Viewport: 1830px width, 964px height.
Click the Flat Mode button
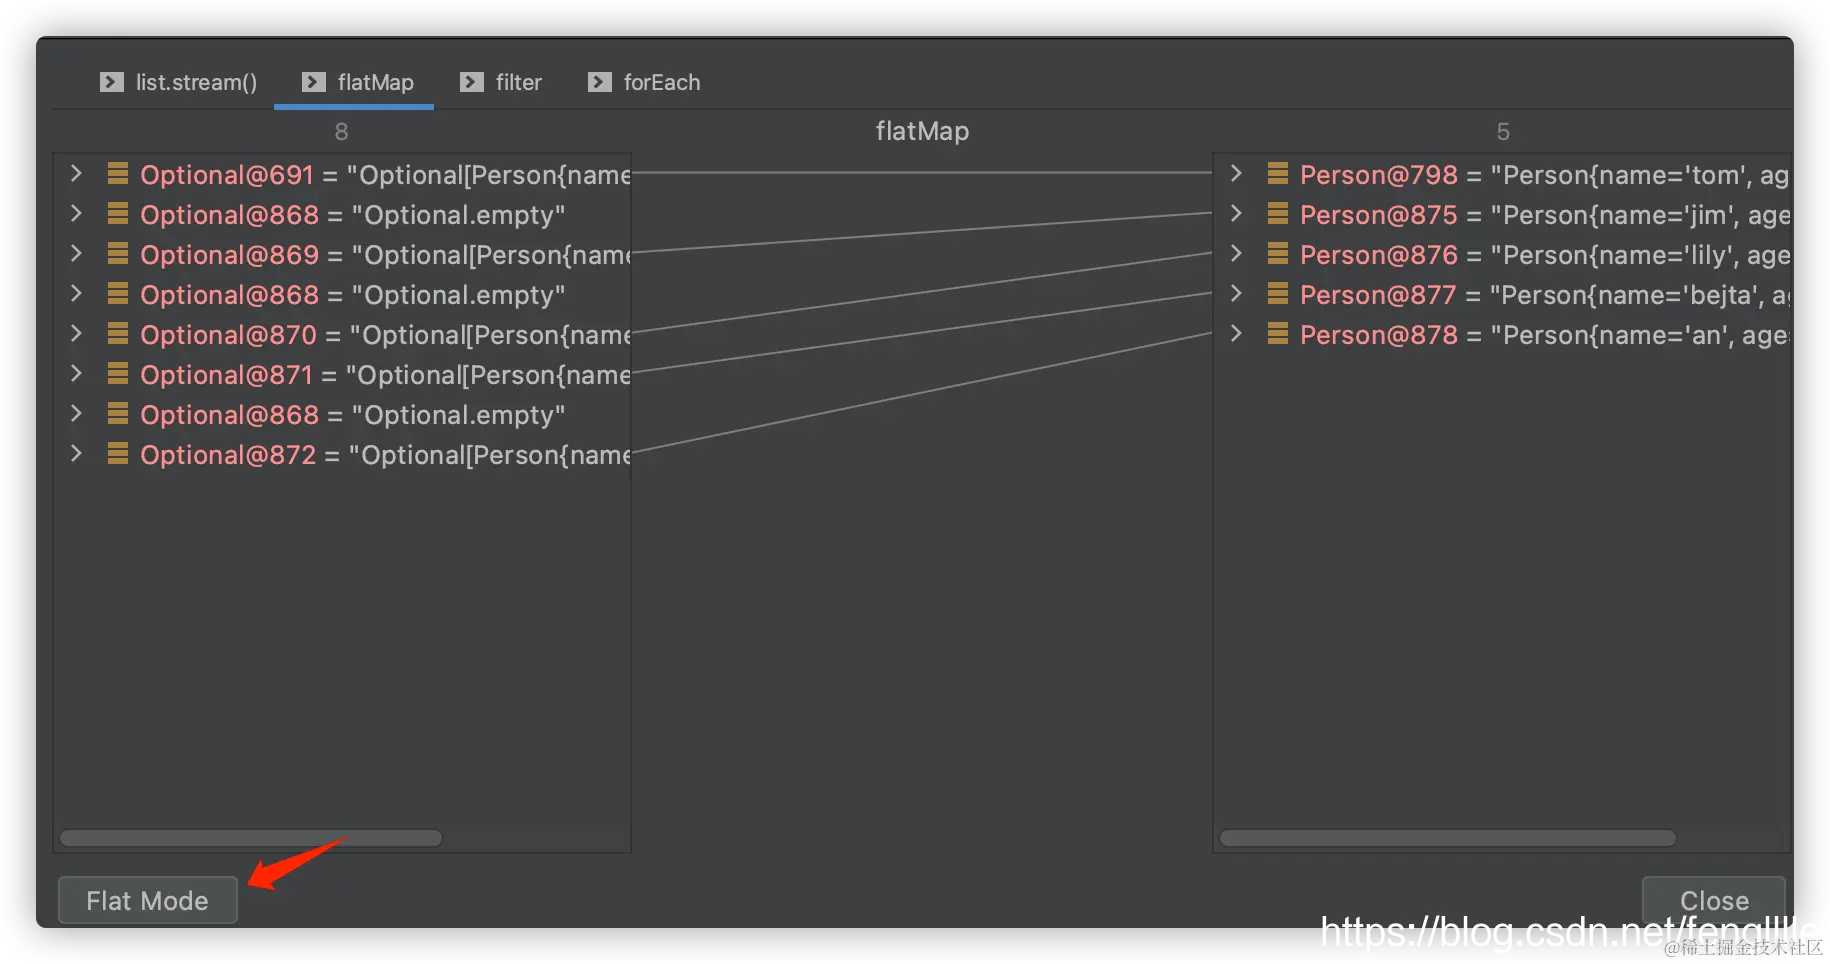[x=148, y=900]
